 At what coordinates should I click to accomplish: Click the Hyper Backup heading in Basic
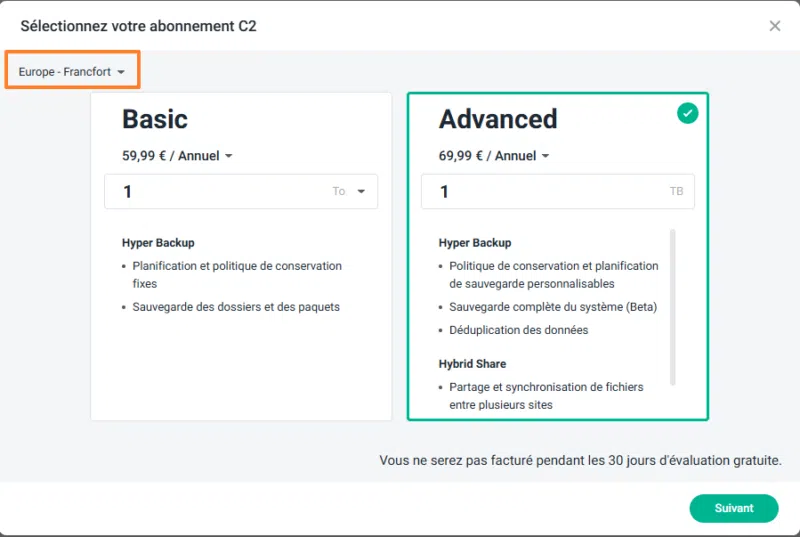(x=158, y=243)
